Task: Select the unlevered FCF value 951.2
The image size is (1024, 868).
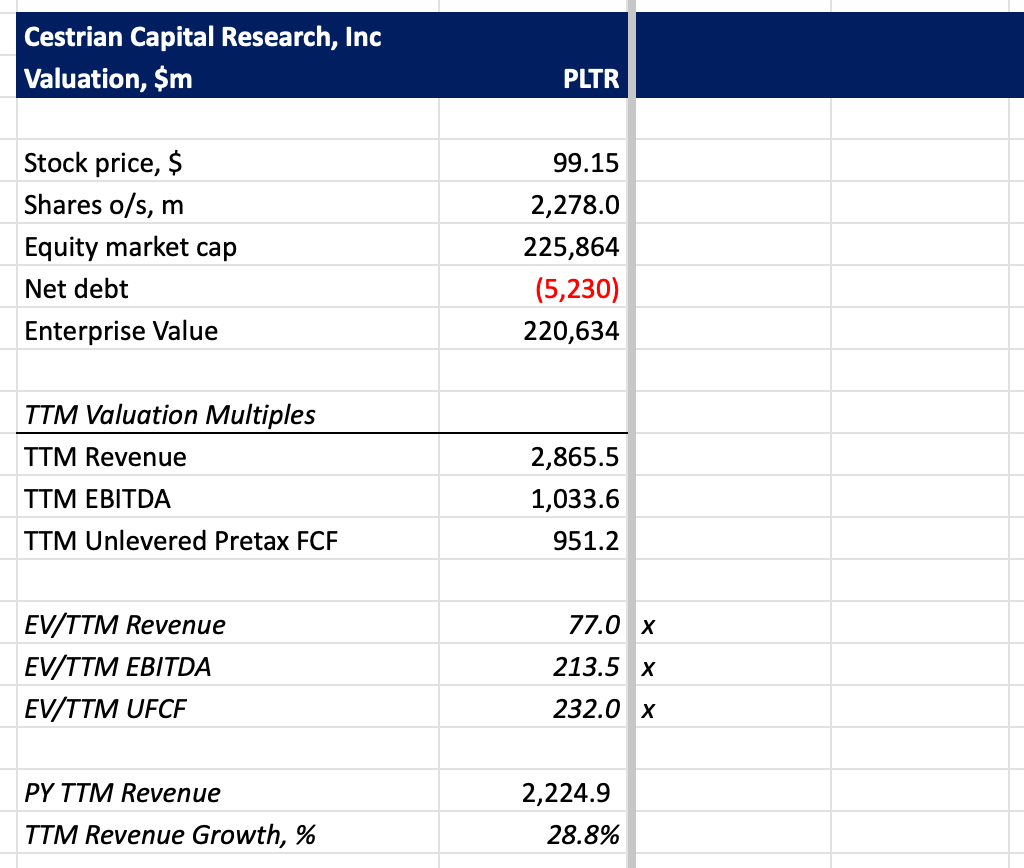Action: [x=586, y=541]
